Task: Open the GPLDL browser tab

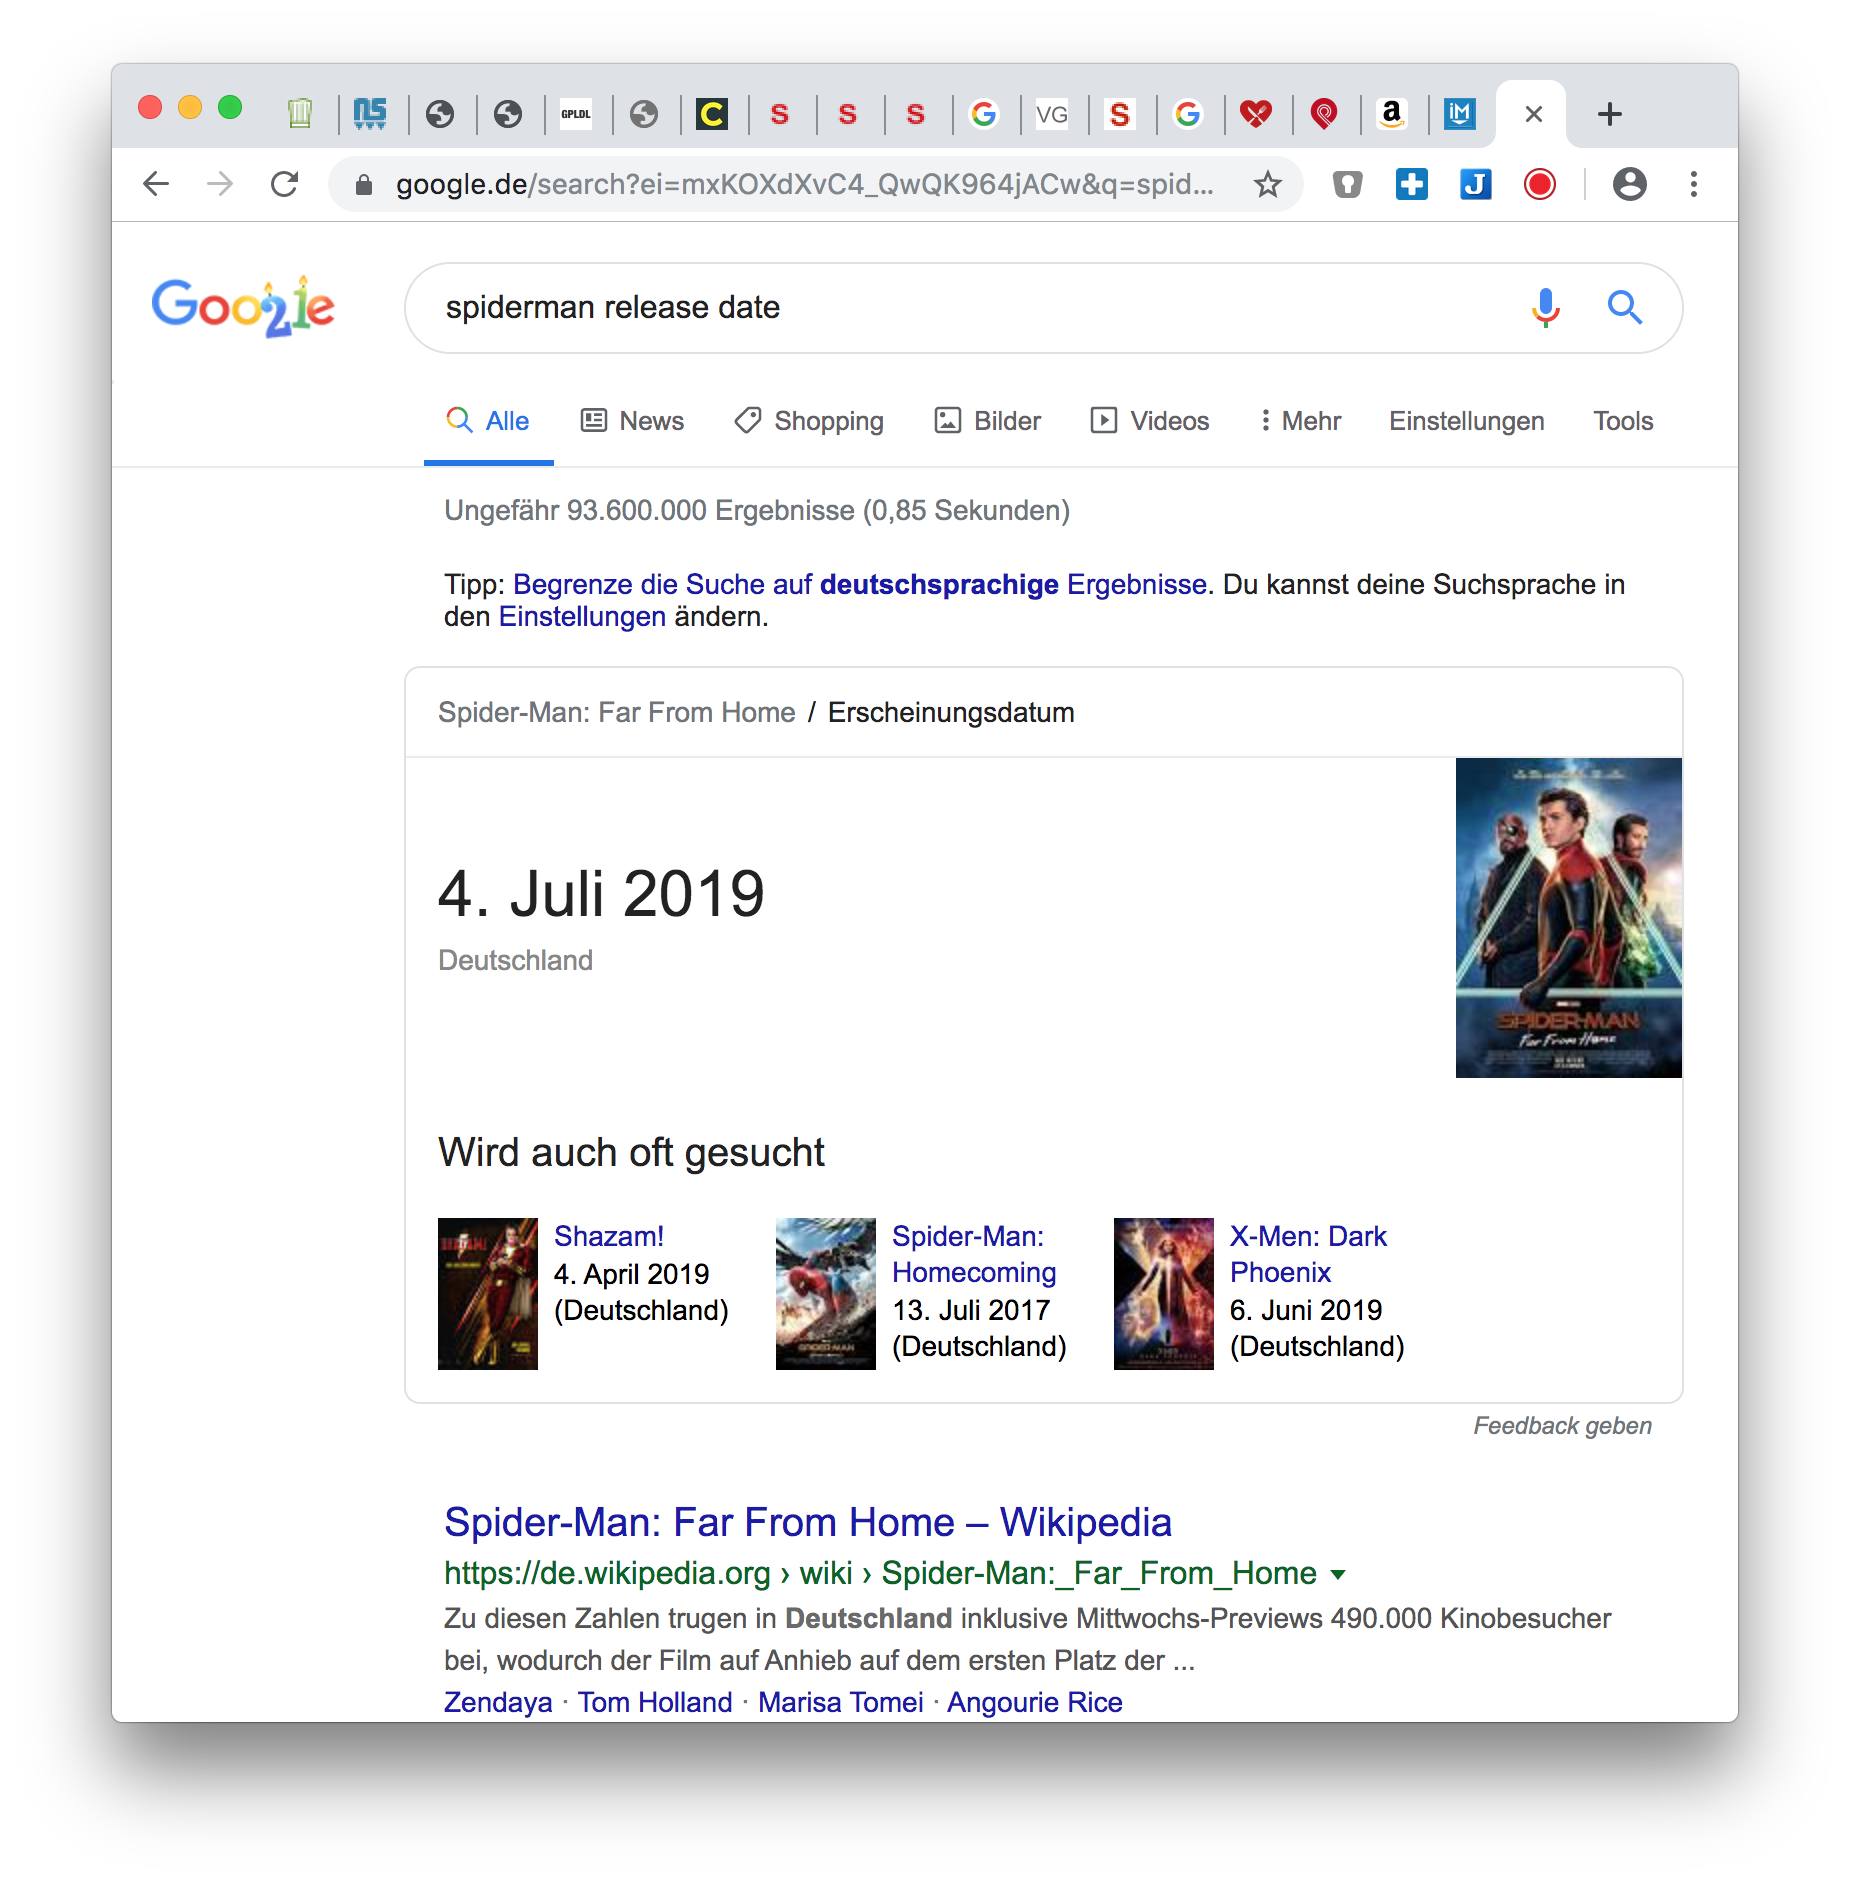Action: (x=576, y=114)
